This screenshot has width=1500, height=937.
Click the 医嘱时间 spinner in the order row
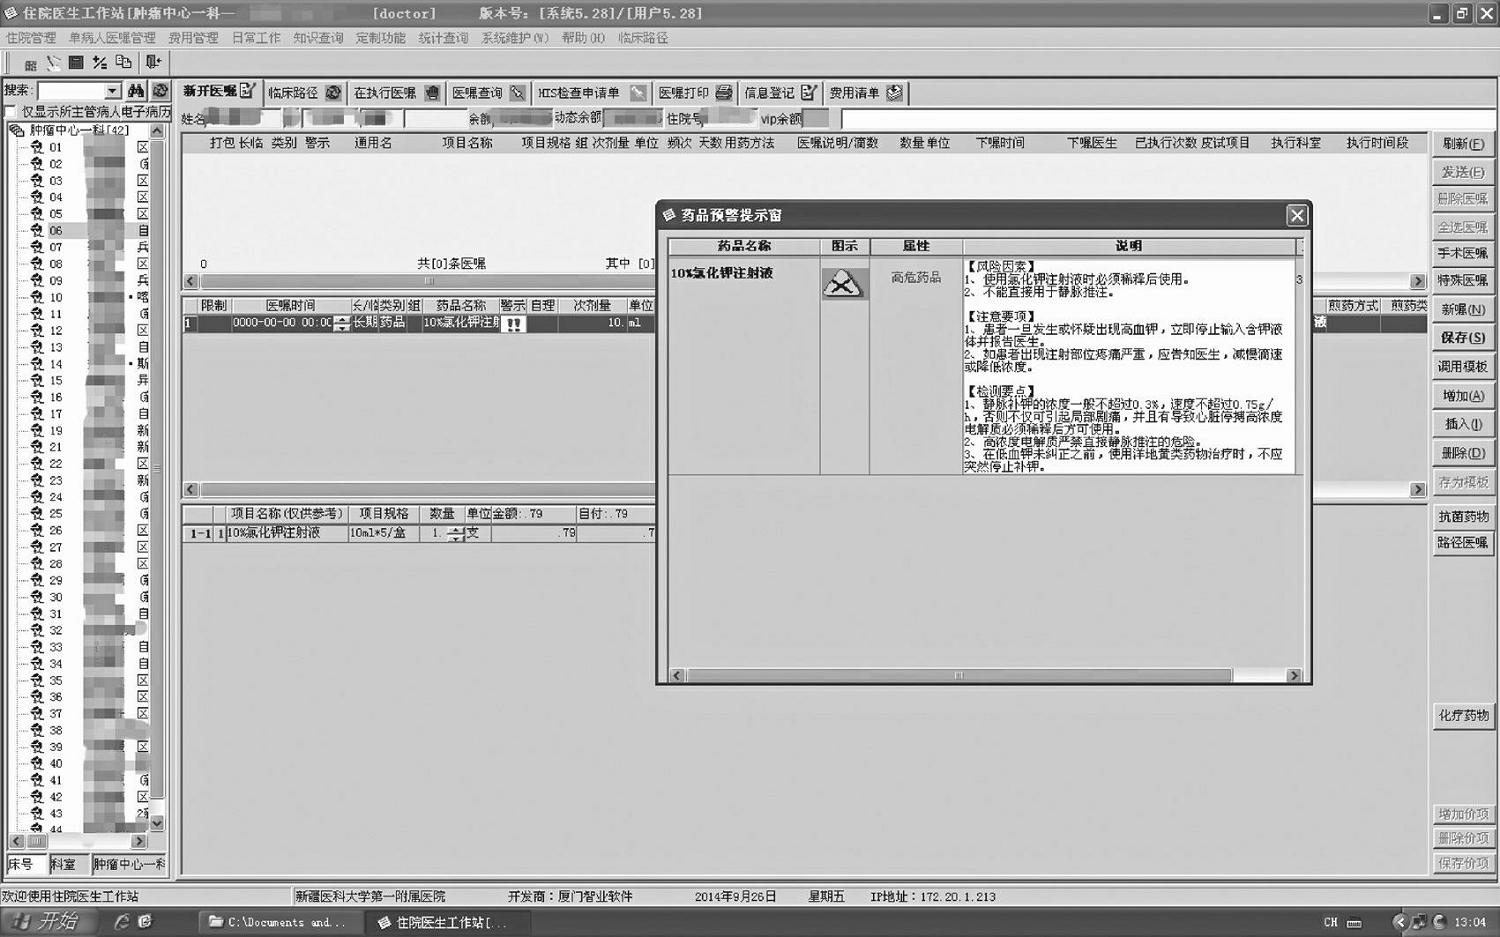coord(342,324)
